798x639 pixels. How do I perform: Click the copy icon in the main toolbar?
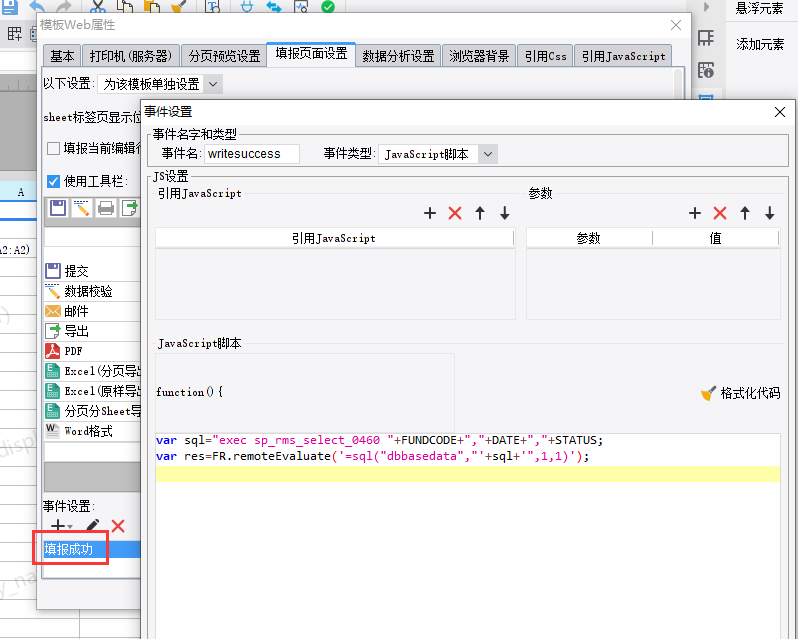(125, 6)
